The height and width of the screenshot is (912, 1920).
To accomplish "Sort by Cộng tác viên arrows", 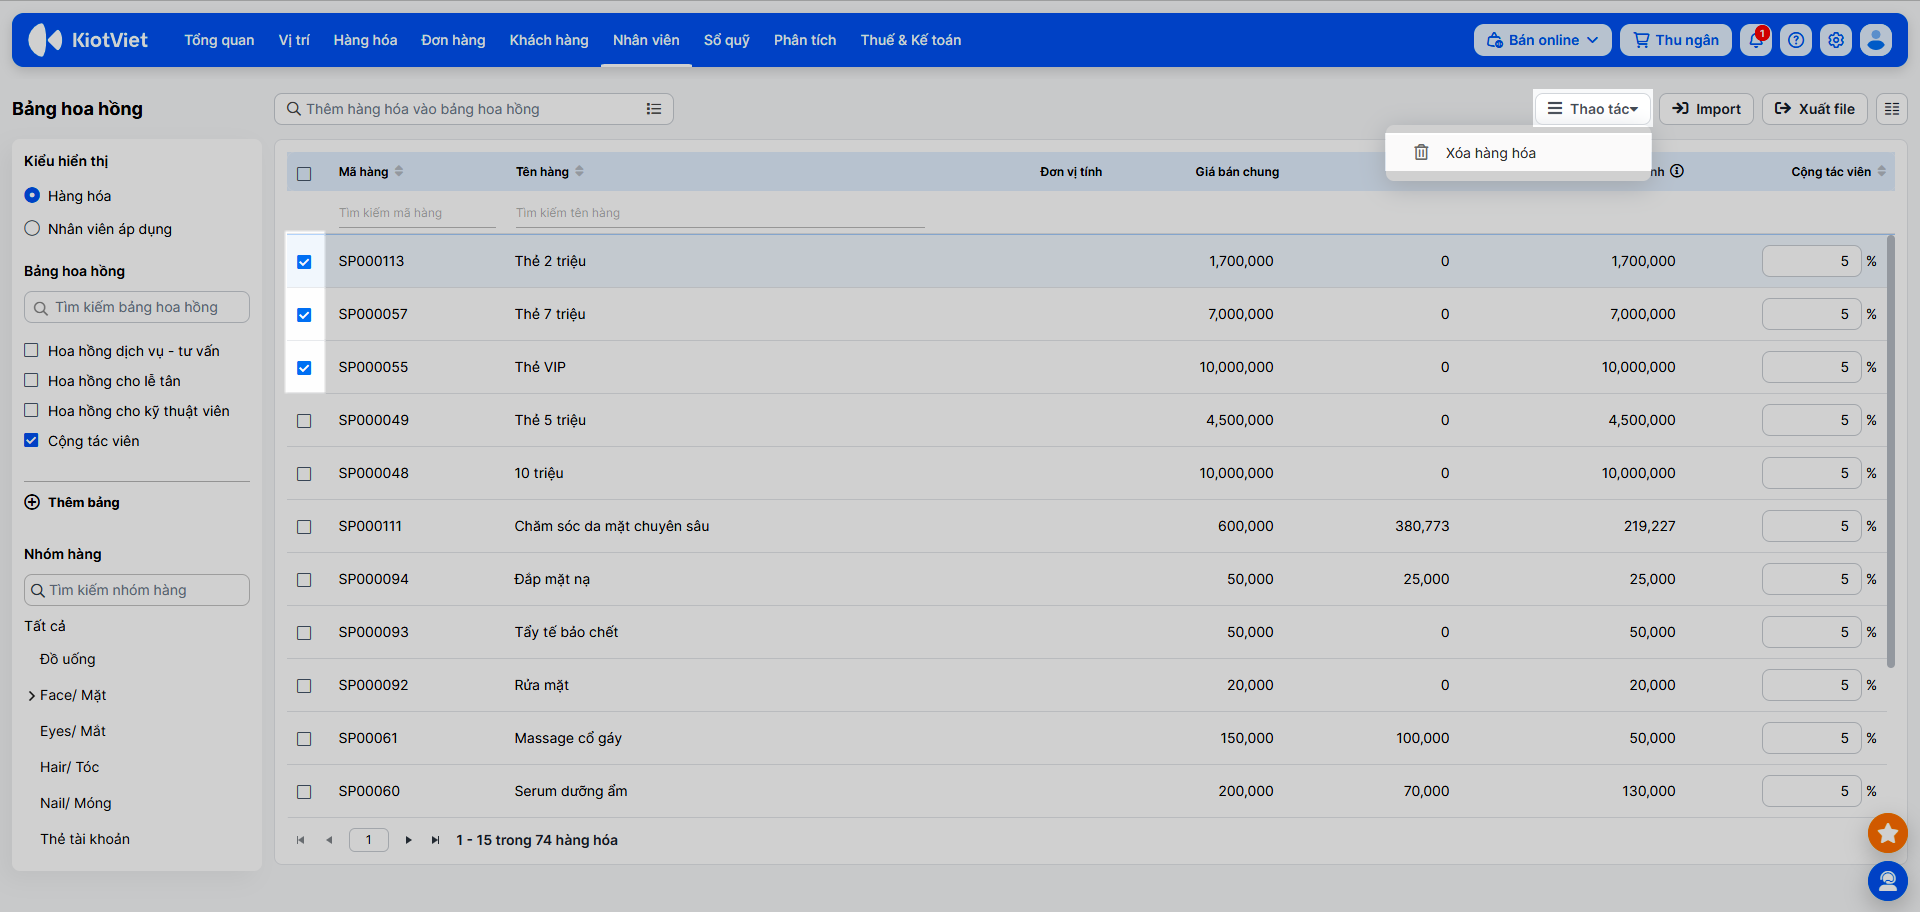I will (x=1882, y=171).
